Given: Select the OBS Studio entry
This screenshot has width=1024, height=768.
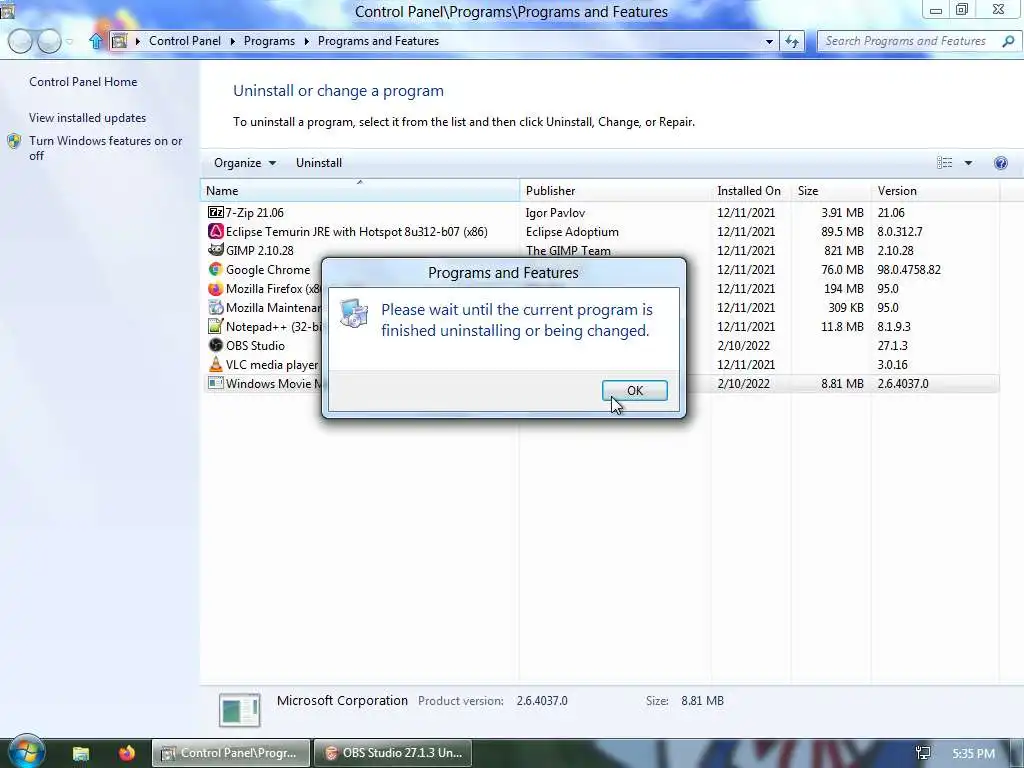Looking at the screenshot, I should coord(255,345).
